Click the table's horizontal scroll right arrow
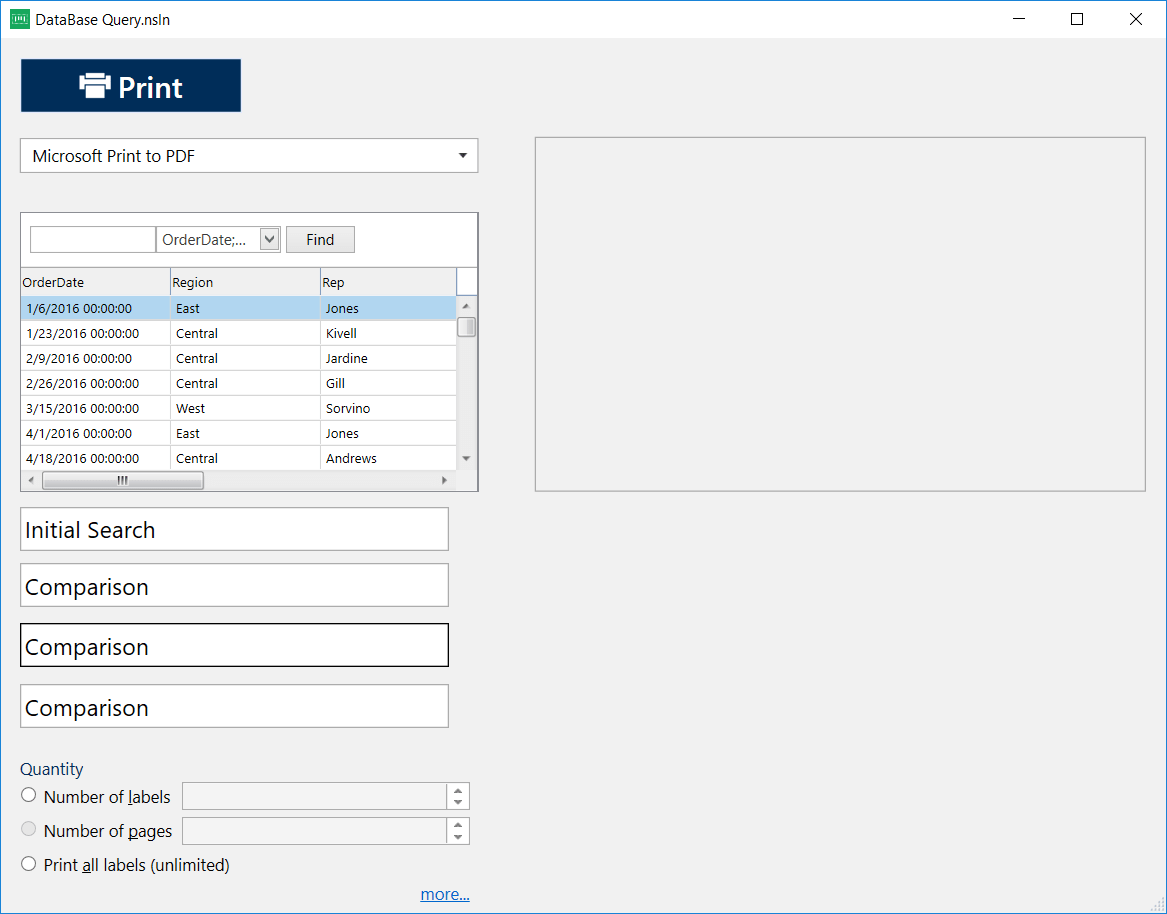Image resolution: width=1167 pixels, height=914 pixels. tap(444, 481)
